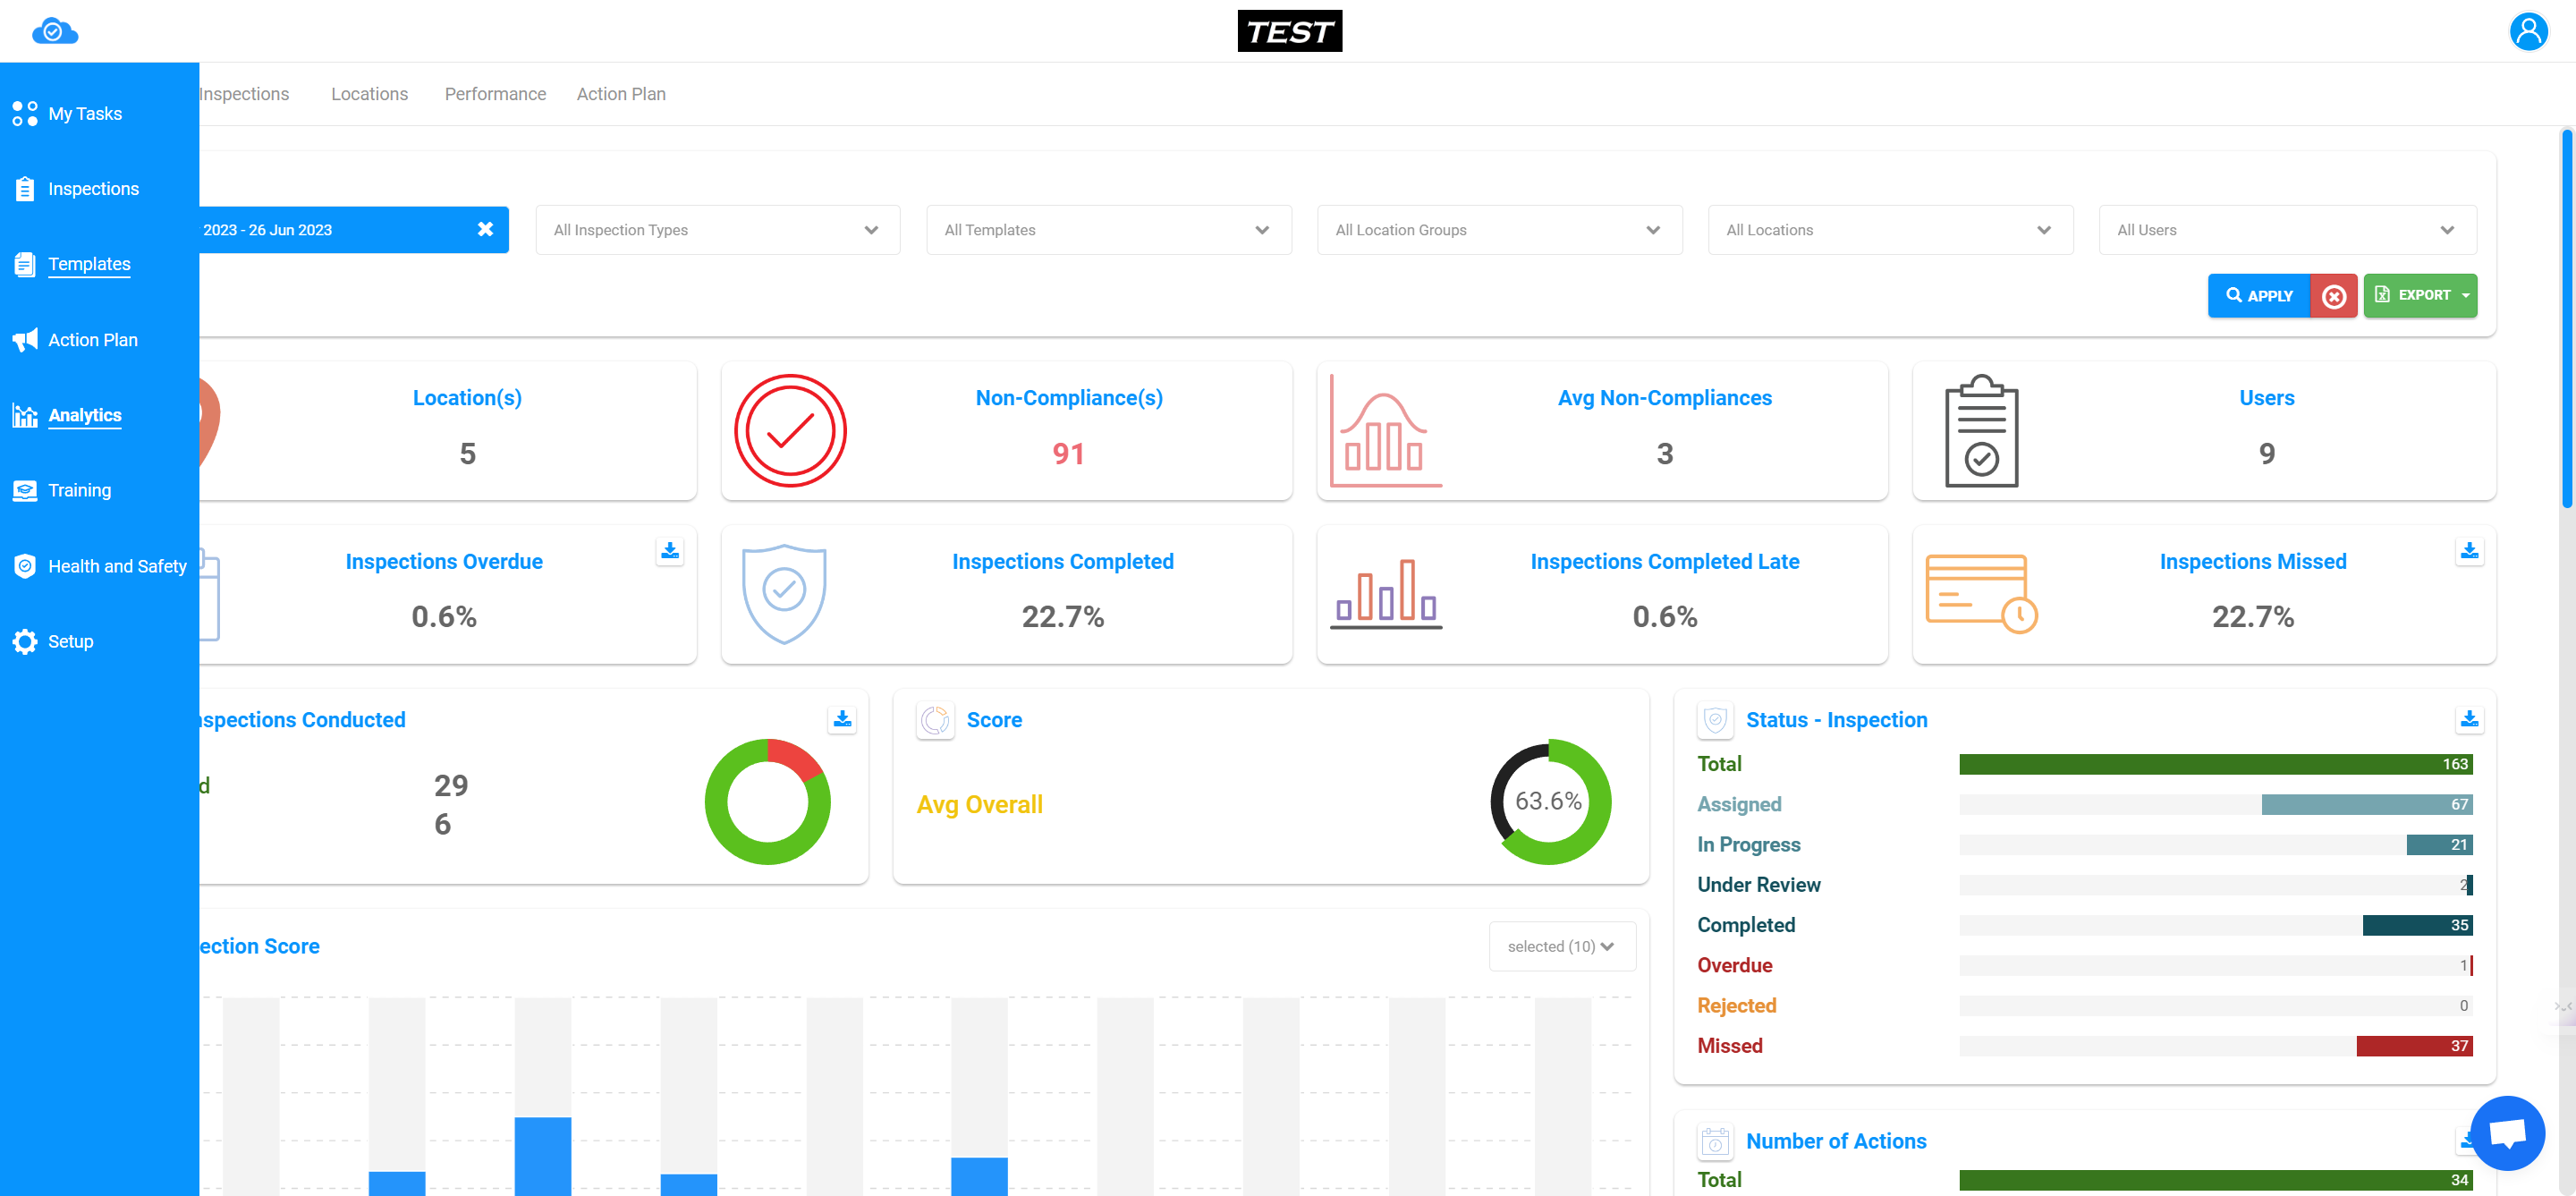Screen dimensions: 2576x1196
Task: Open the All Inspection Types dropdown
Action: coord(718,230)
